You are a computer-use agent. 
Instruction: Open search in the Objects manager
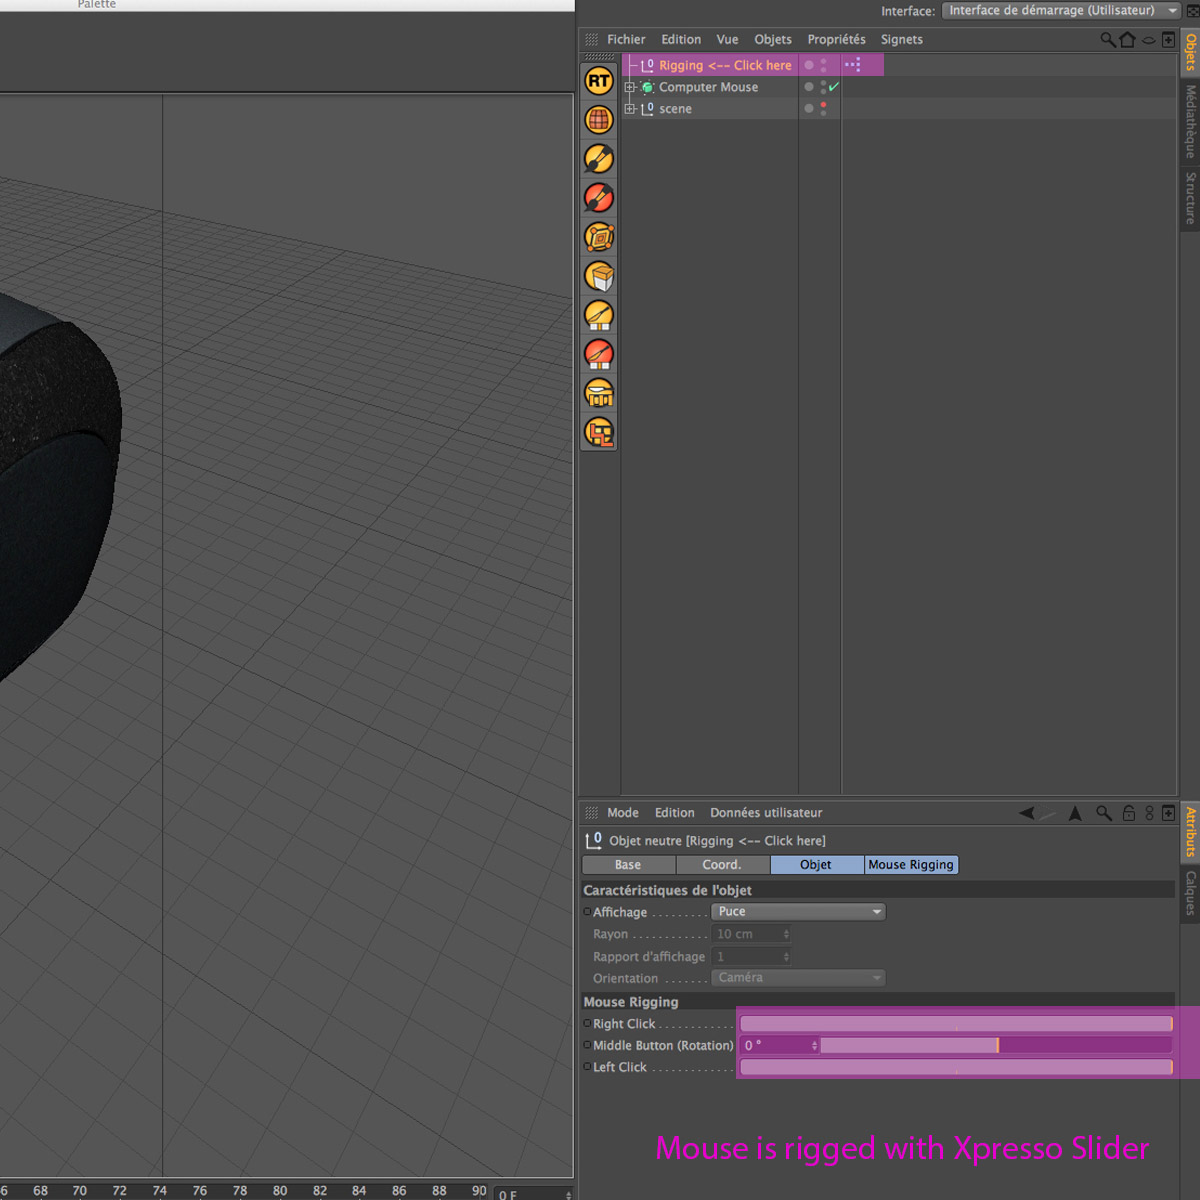coord(1107,40)
